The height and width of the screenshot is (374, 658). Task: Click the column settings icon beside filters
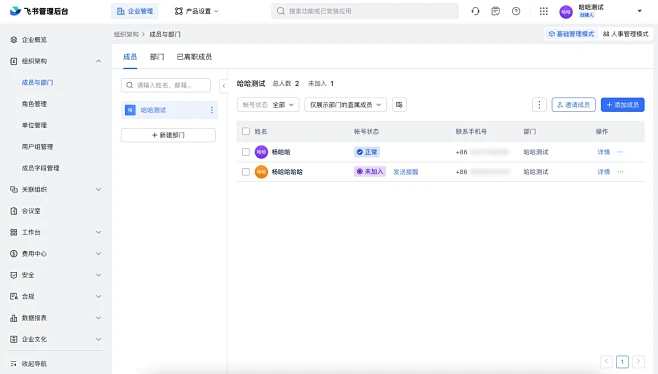click(x=399, y=105)
